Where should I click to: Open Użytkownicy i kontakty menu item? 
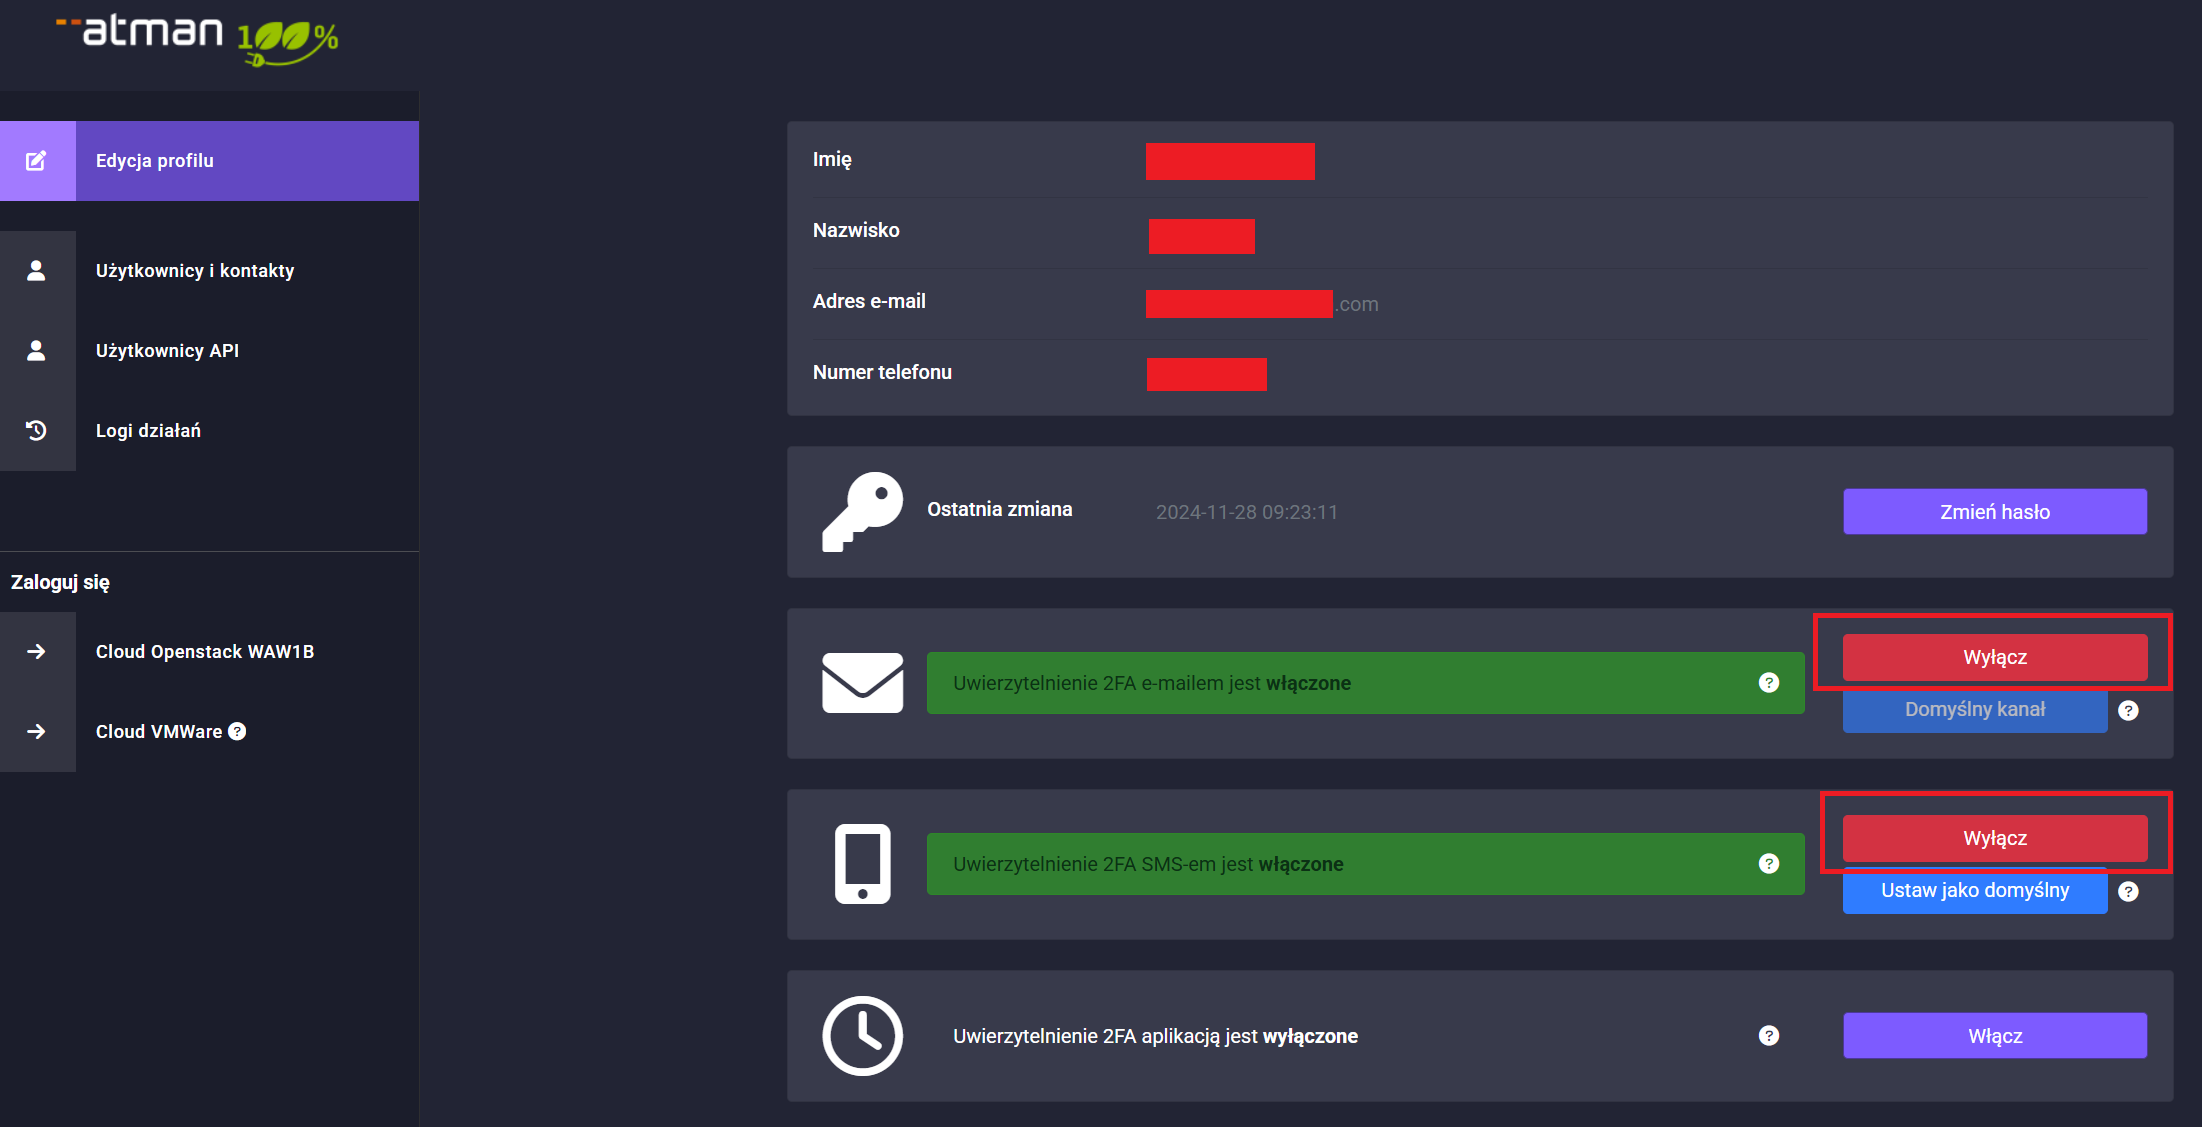(195, 271)
